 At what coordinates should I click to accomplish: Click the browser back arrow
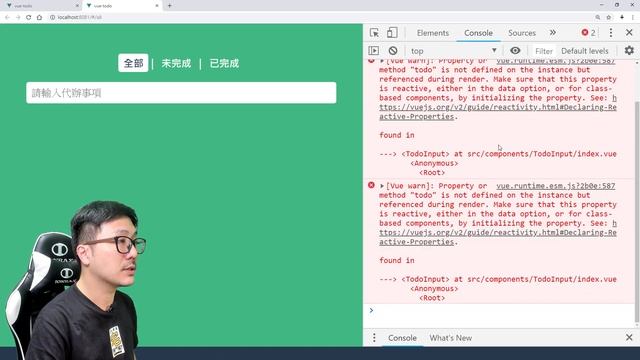[x=7, y=17]
